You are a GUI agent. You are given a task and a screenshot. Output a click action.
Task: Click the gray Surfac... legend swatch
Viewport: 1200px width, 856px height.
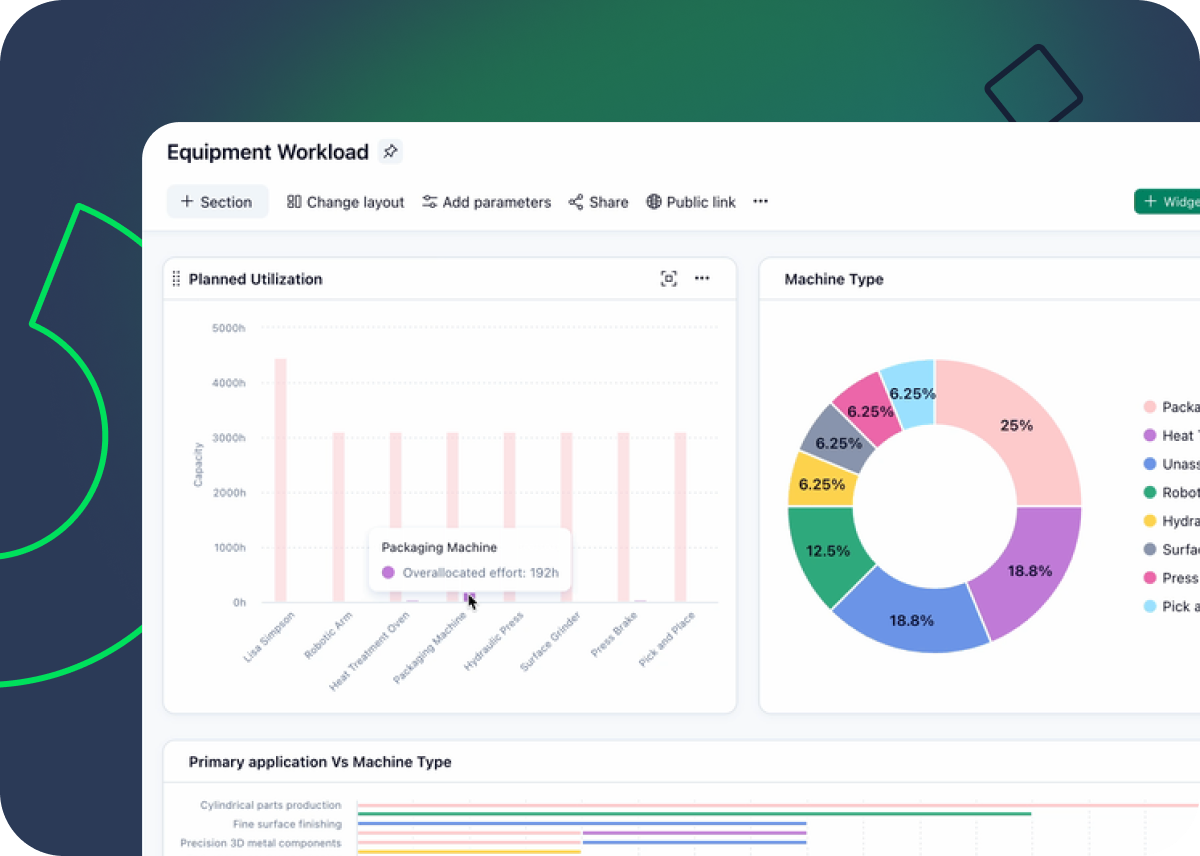point(1149,549)
